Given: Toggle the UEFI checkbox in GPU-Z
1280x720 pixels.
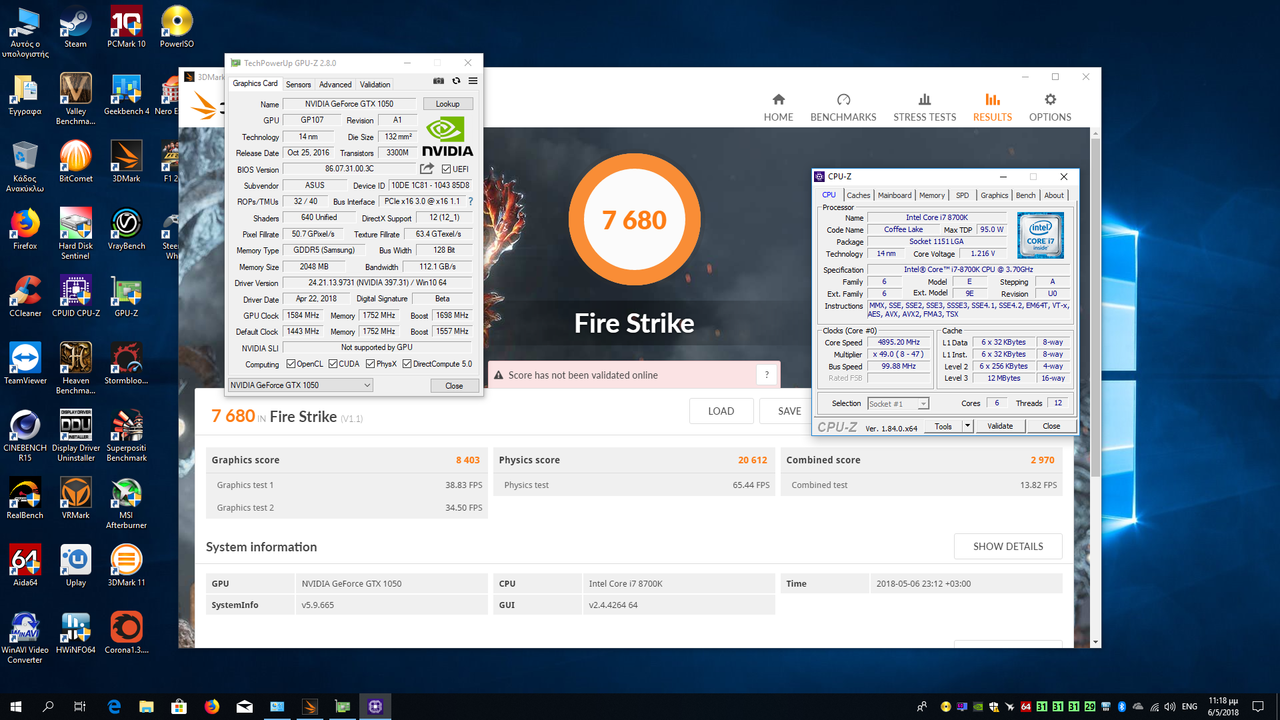Looking at the screenshot, I should click(x=446, y=169).
